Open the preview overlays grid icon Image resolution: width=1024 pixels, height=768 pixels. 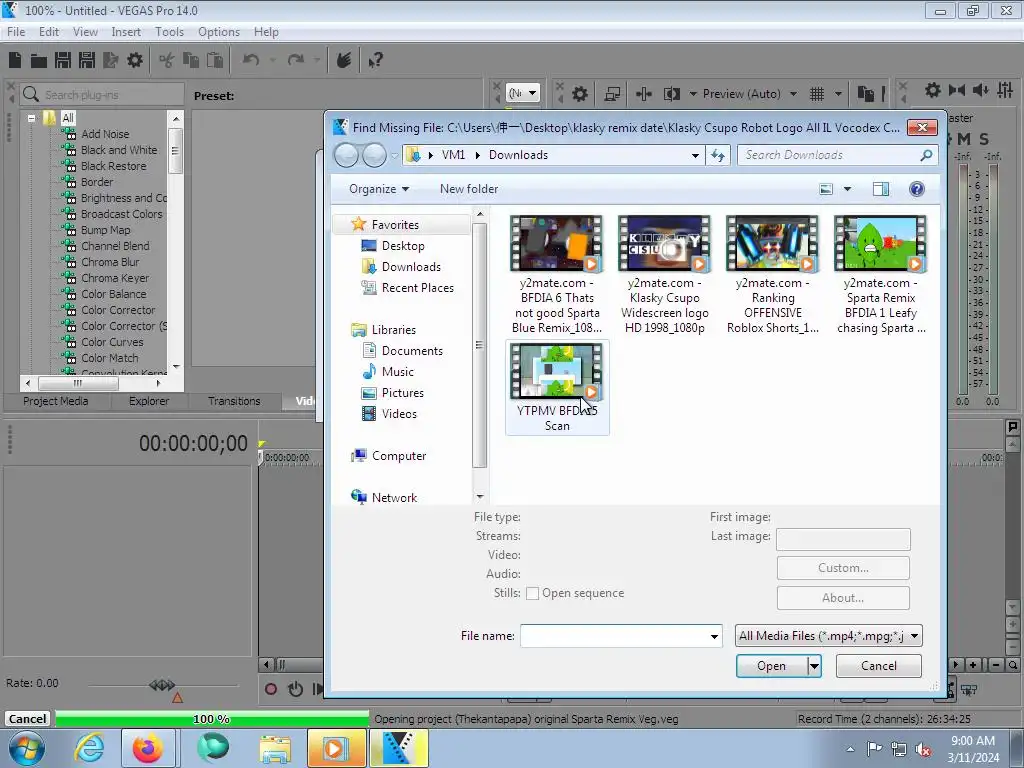(x=816, y=94)
